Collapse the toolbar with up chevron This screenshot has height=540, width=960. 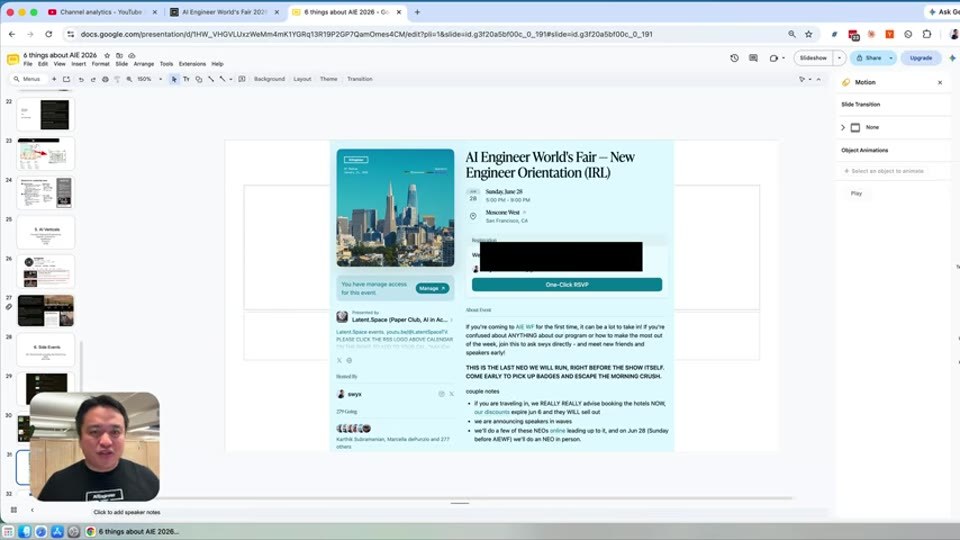coord(819,79)
